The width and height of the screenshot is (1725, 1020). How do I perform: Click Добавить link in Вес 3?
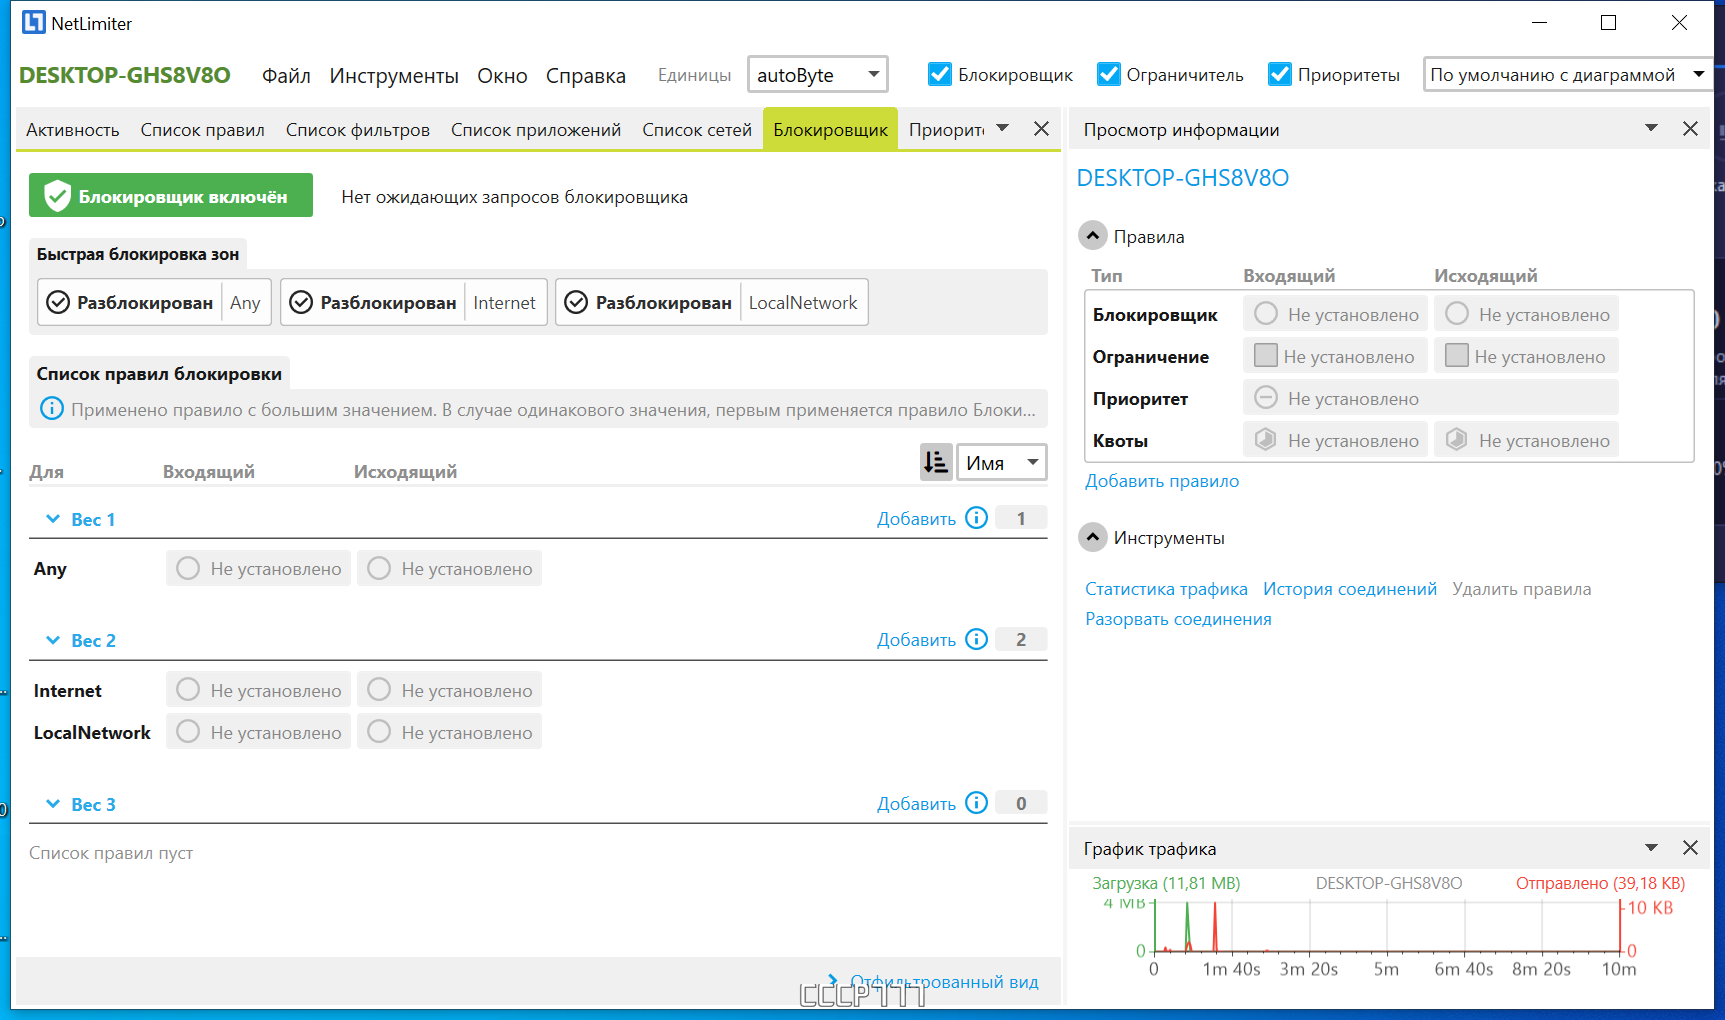click(x=916, y=803)
